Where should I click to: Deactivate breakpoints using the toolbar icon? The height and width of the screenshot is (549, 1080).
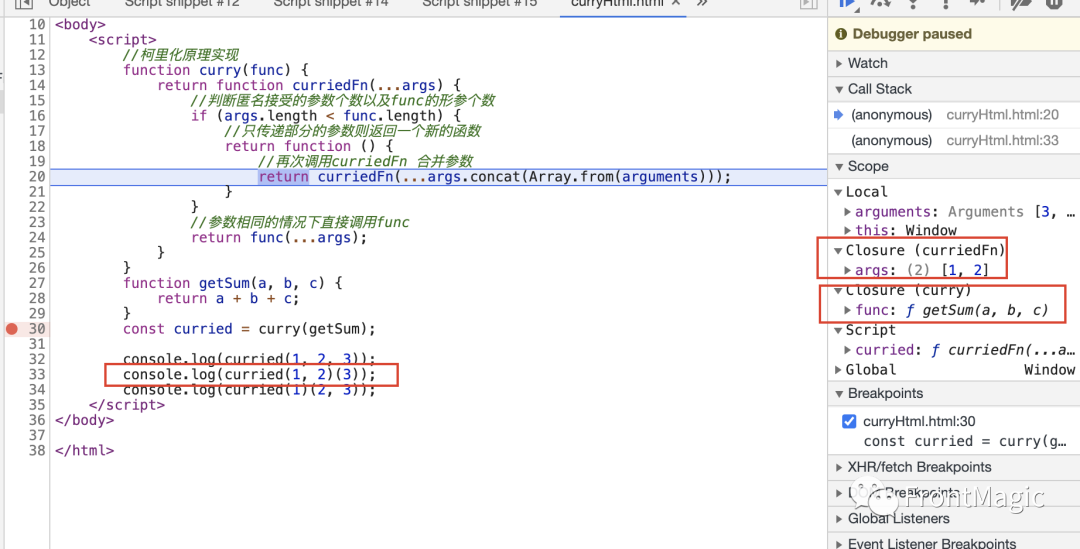click(1021, 3)
